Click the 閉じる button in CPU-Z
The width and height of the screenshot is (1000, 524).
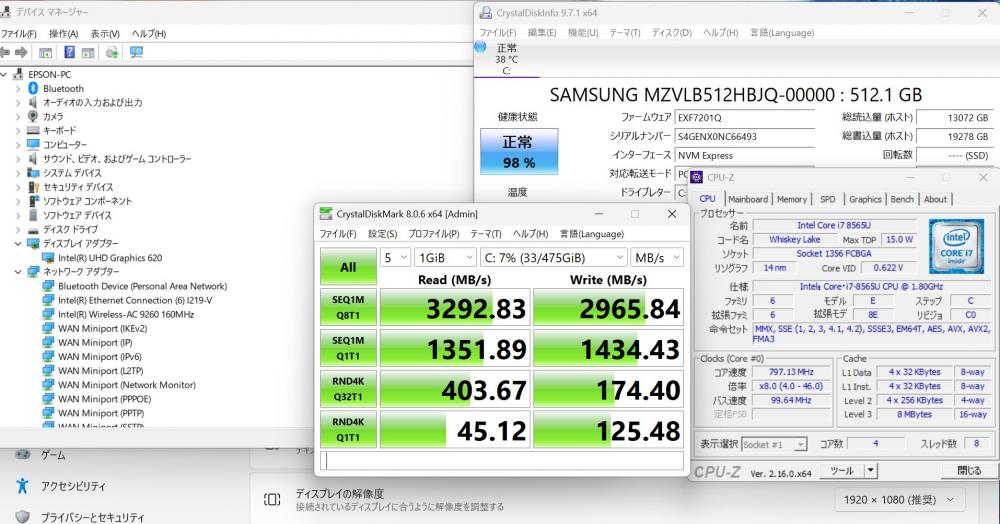[969, 471]
